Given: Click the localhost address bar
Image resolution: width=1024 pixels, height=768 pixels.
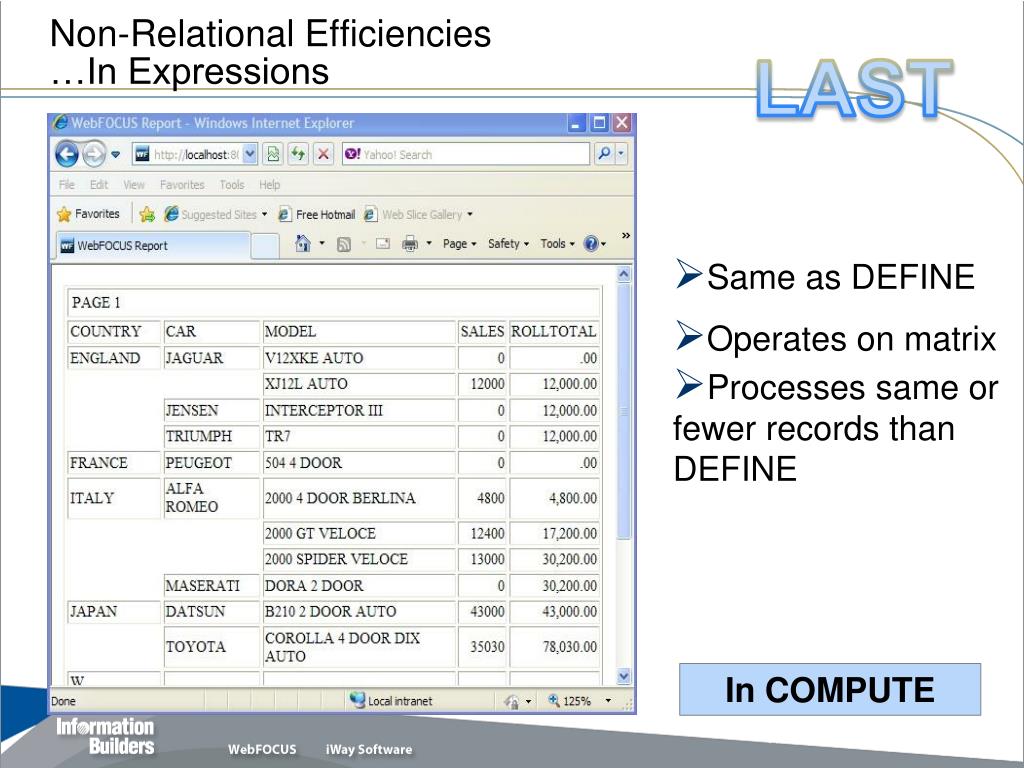Looking at the screenshot, I should click(195, 155).
